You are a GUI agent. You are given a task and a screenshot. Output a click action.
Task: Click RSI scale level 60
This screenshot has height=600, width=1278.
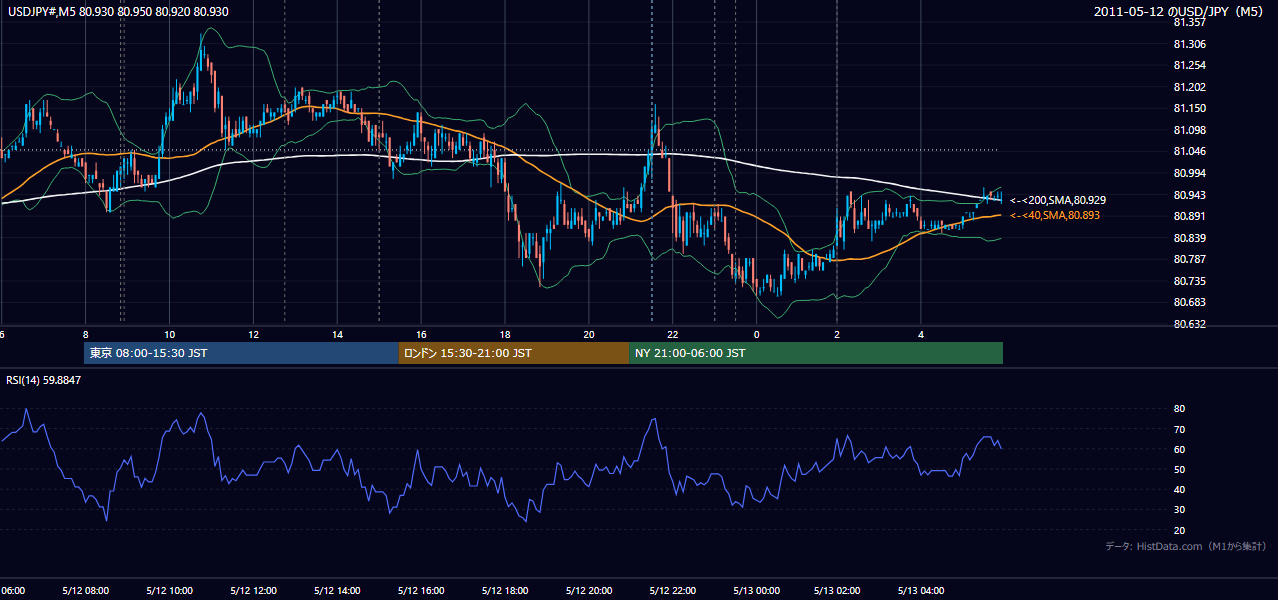(x=1179, y=449)
